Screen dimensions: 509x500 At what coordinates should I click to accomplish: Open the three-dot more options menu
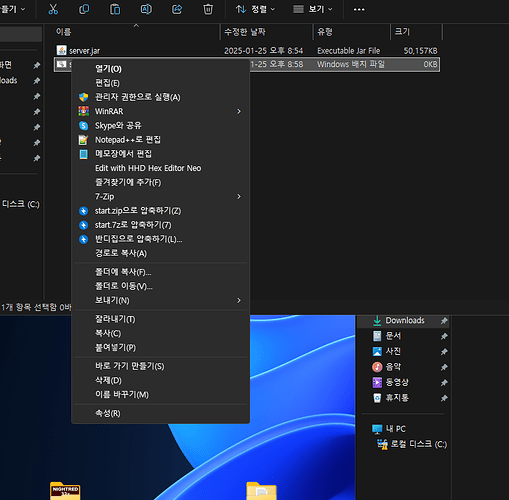pyautogui.click(x=359, y=9)
